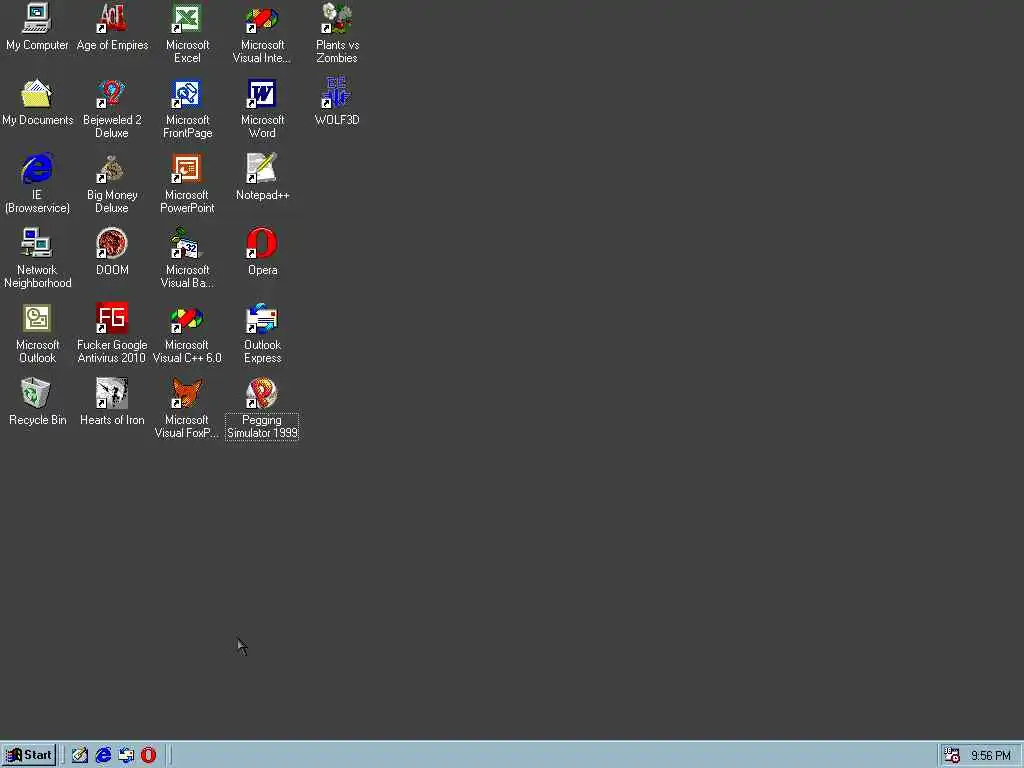Click the 9:56 PM taskbar clock
The height and width of the screenshot is (768, 1024).
pos(991,756)
